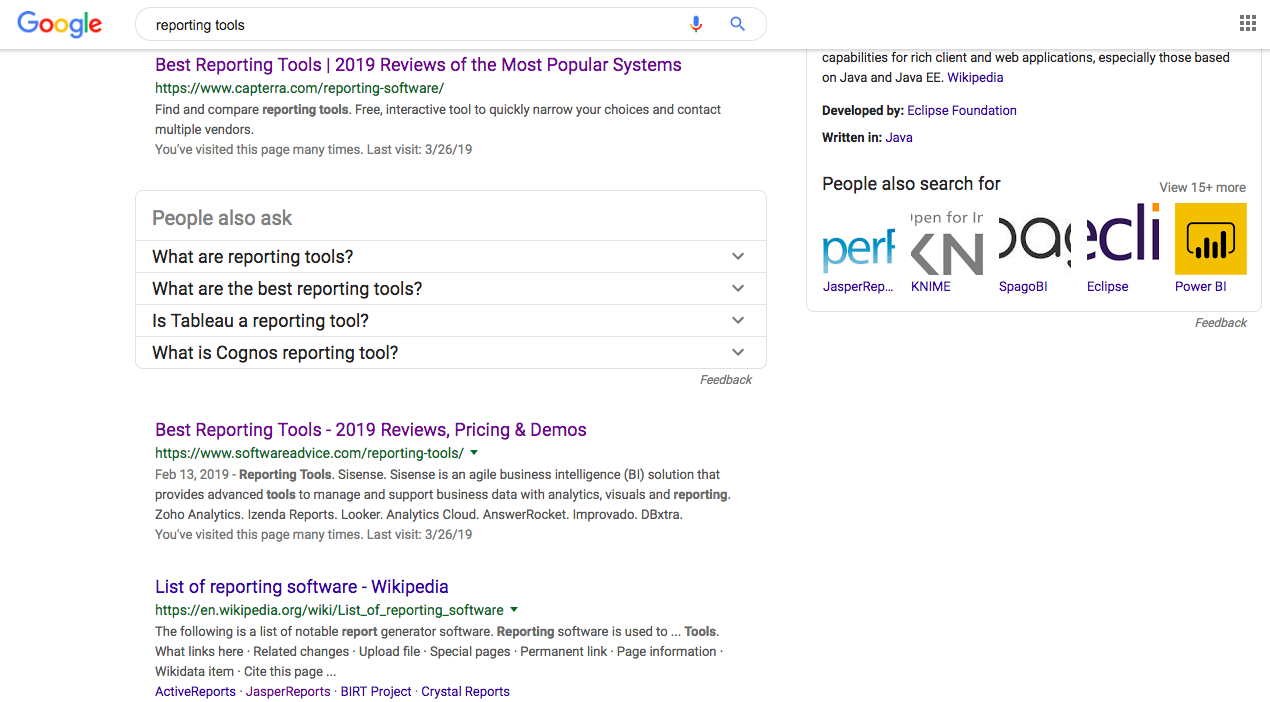Expand 'What are the best reporting tools?'
Image resolution: width=1270 pixels, height=702 pixels.
(451, 289)
